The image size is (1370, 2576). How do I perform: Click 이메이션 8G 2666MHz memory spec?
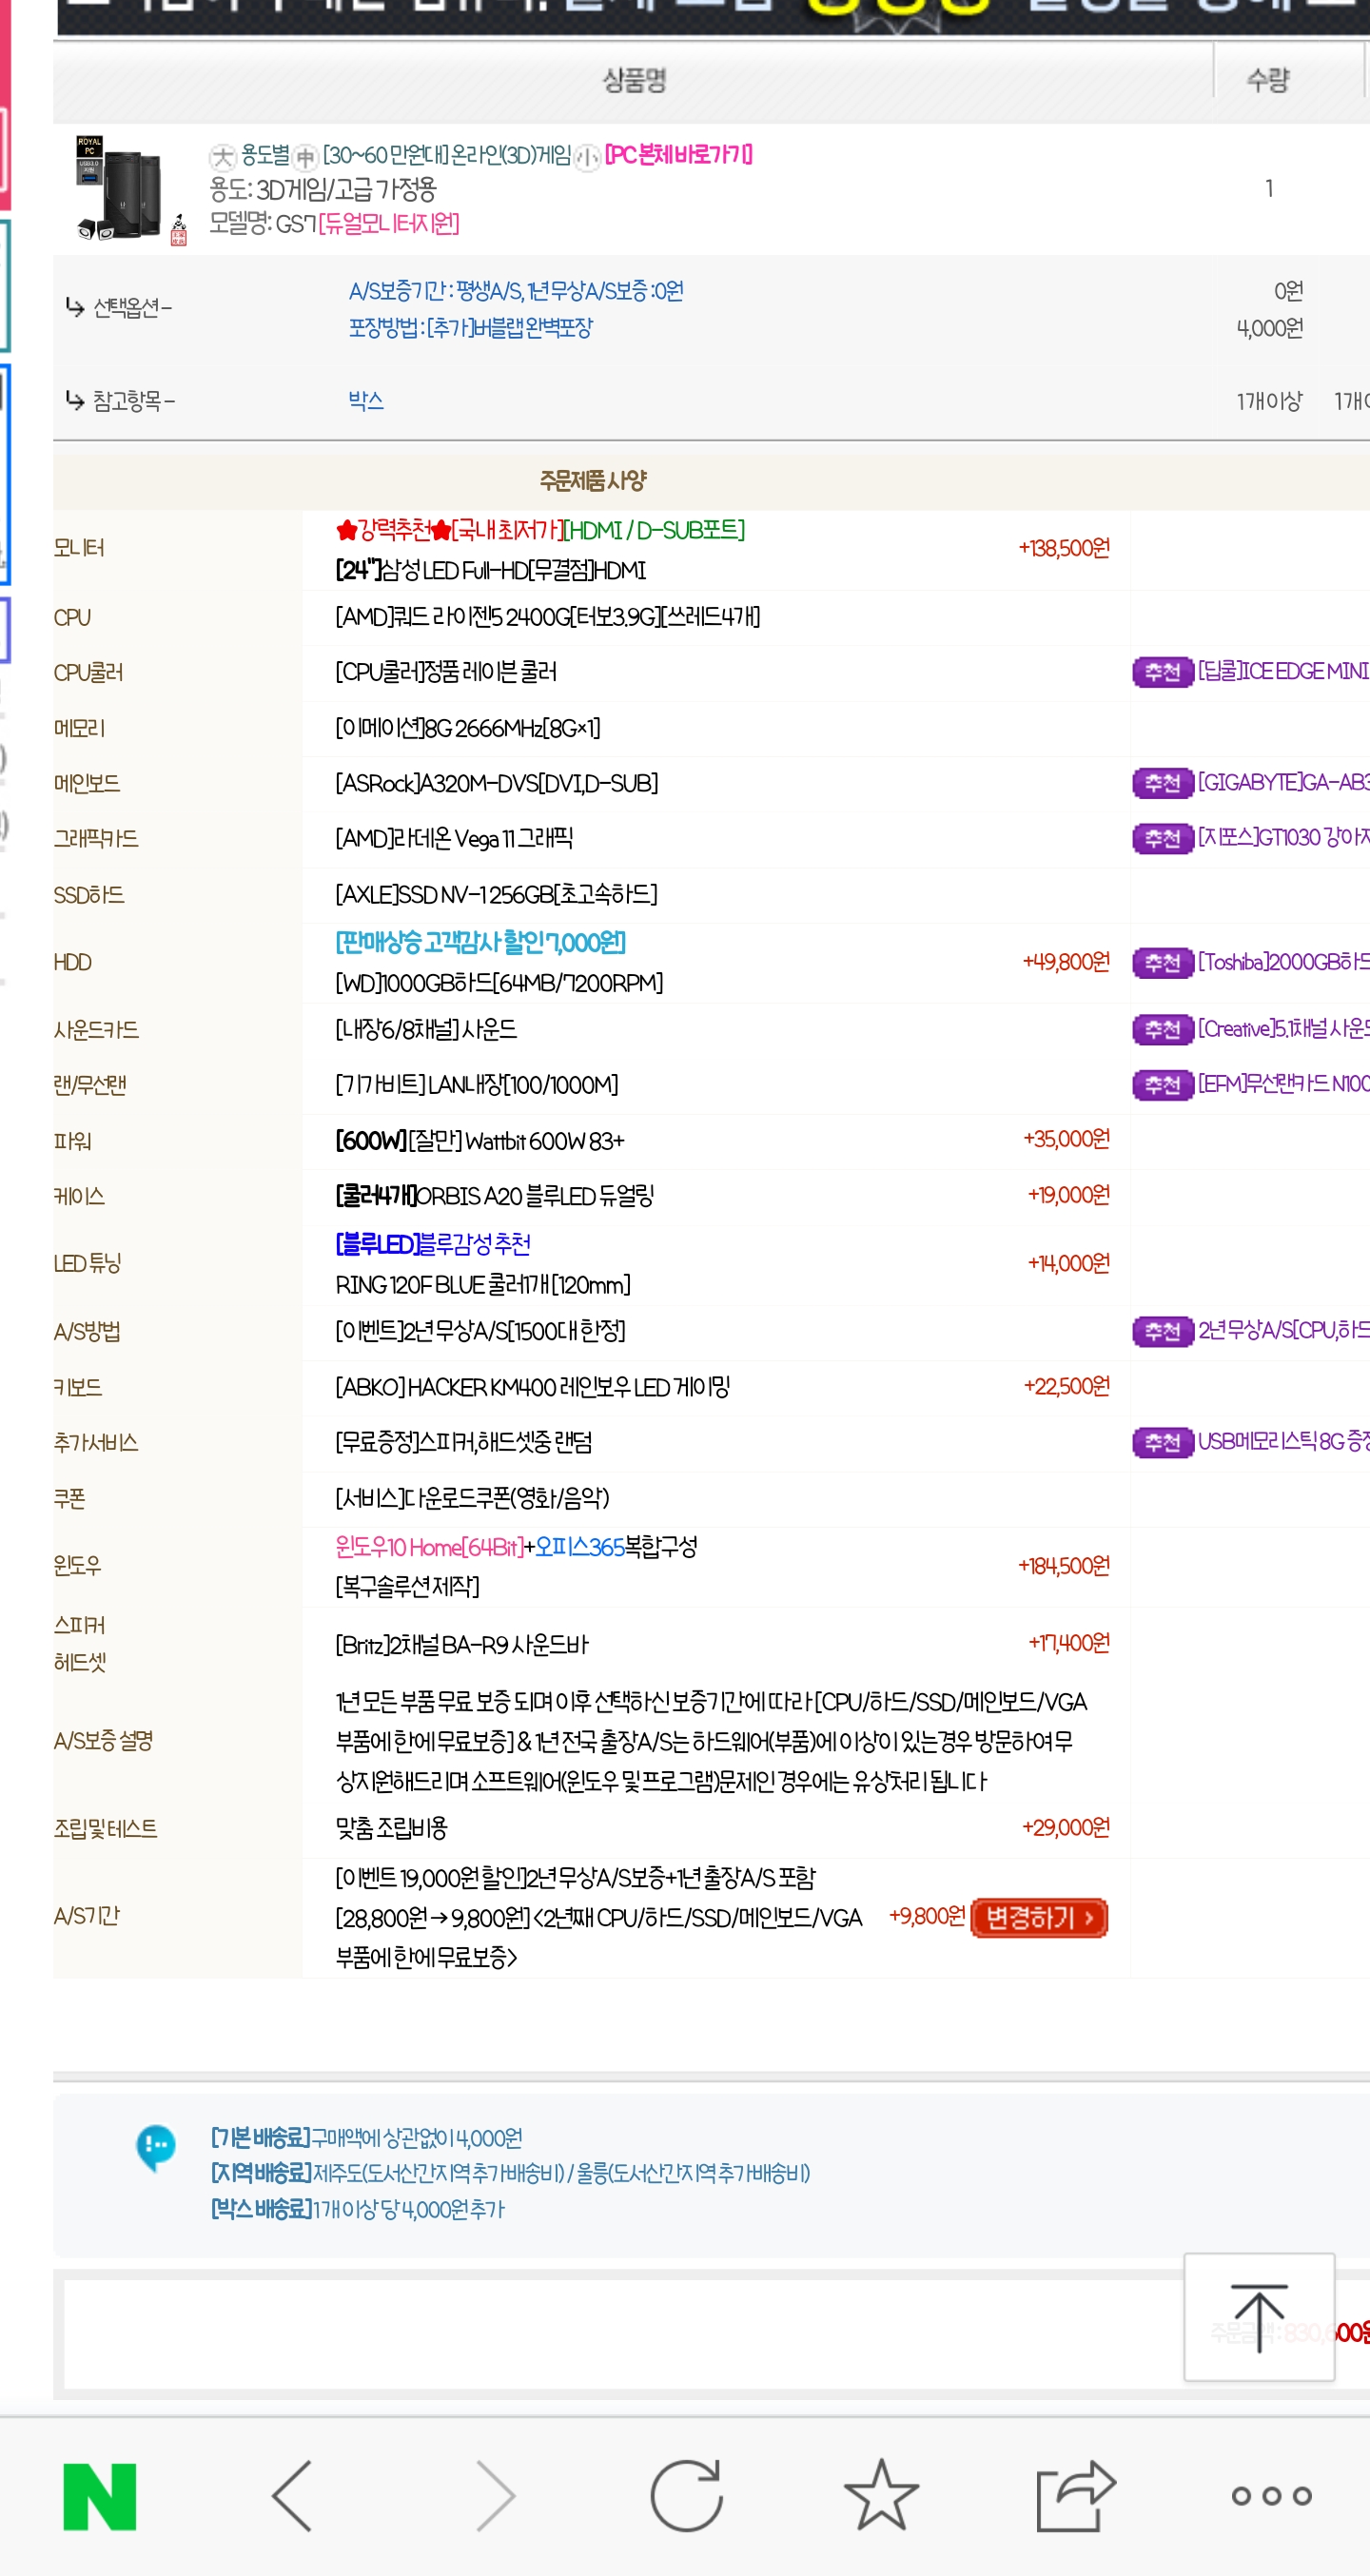point(467,728)
